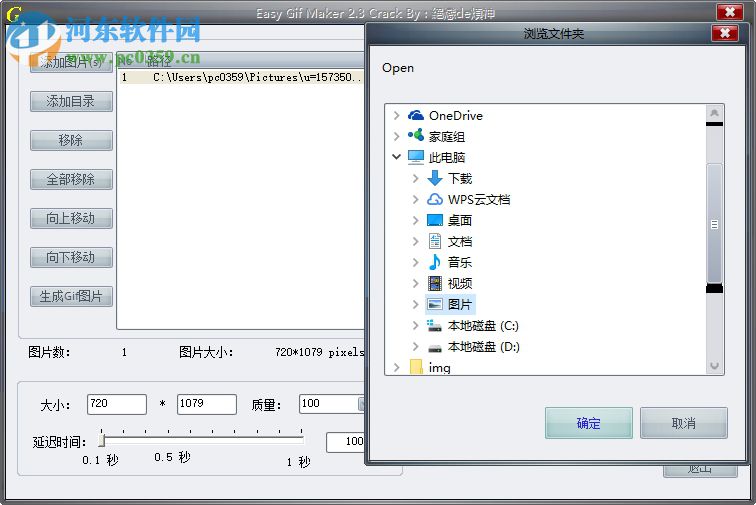
Task: Confirm folder selection with 确定 button
Action: [x=589, y=423]
